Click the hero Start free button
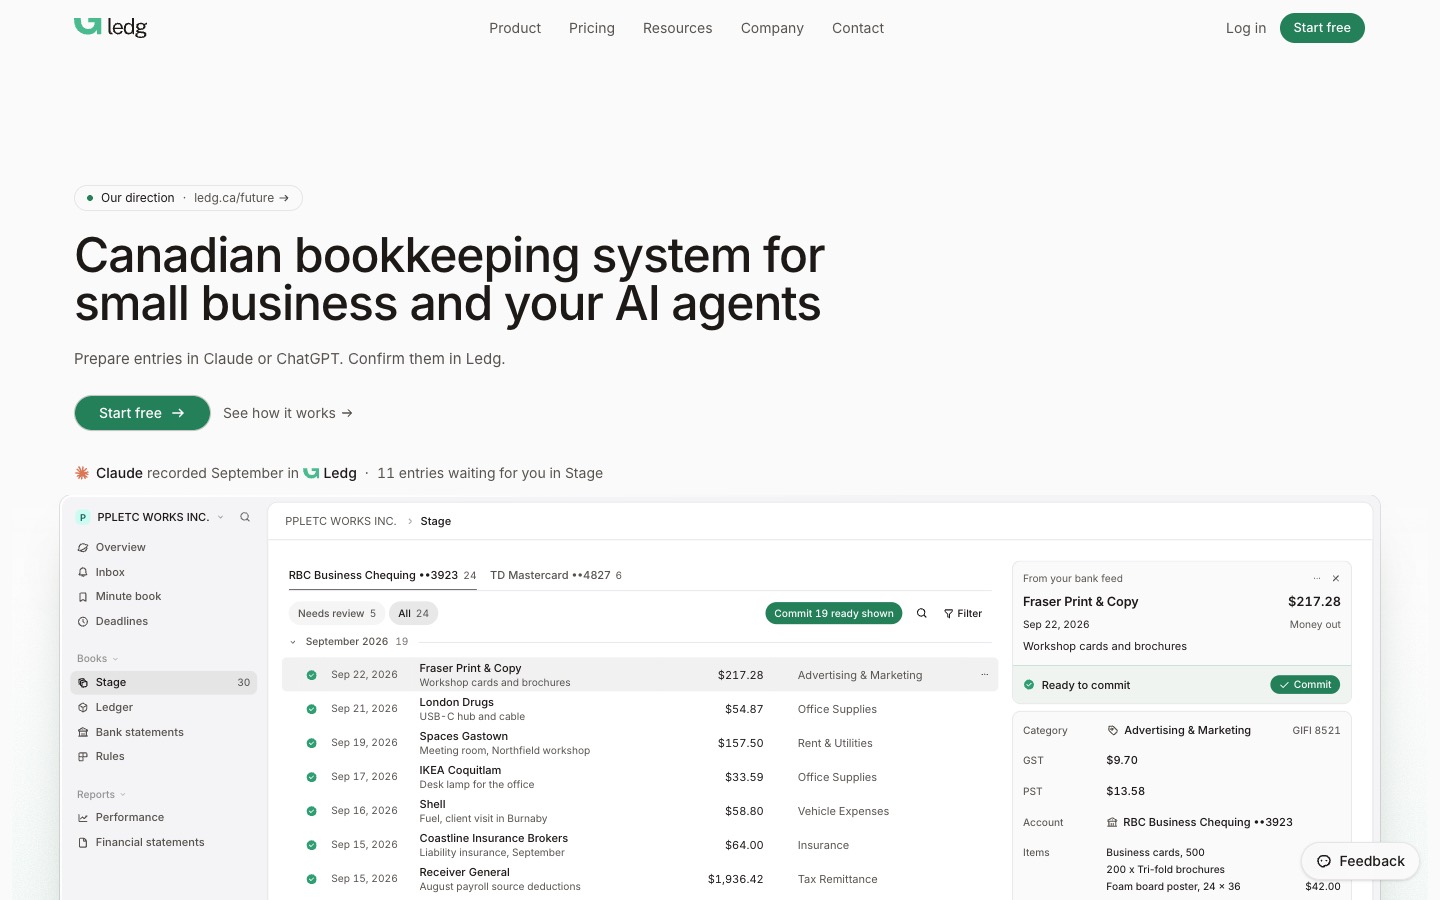 click(x=142, y=413)
